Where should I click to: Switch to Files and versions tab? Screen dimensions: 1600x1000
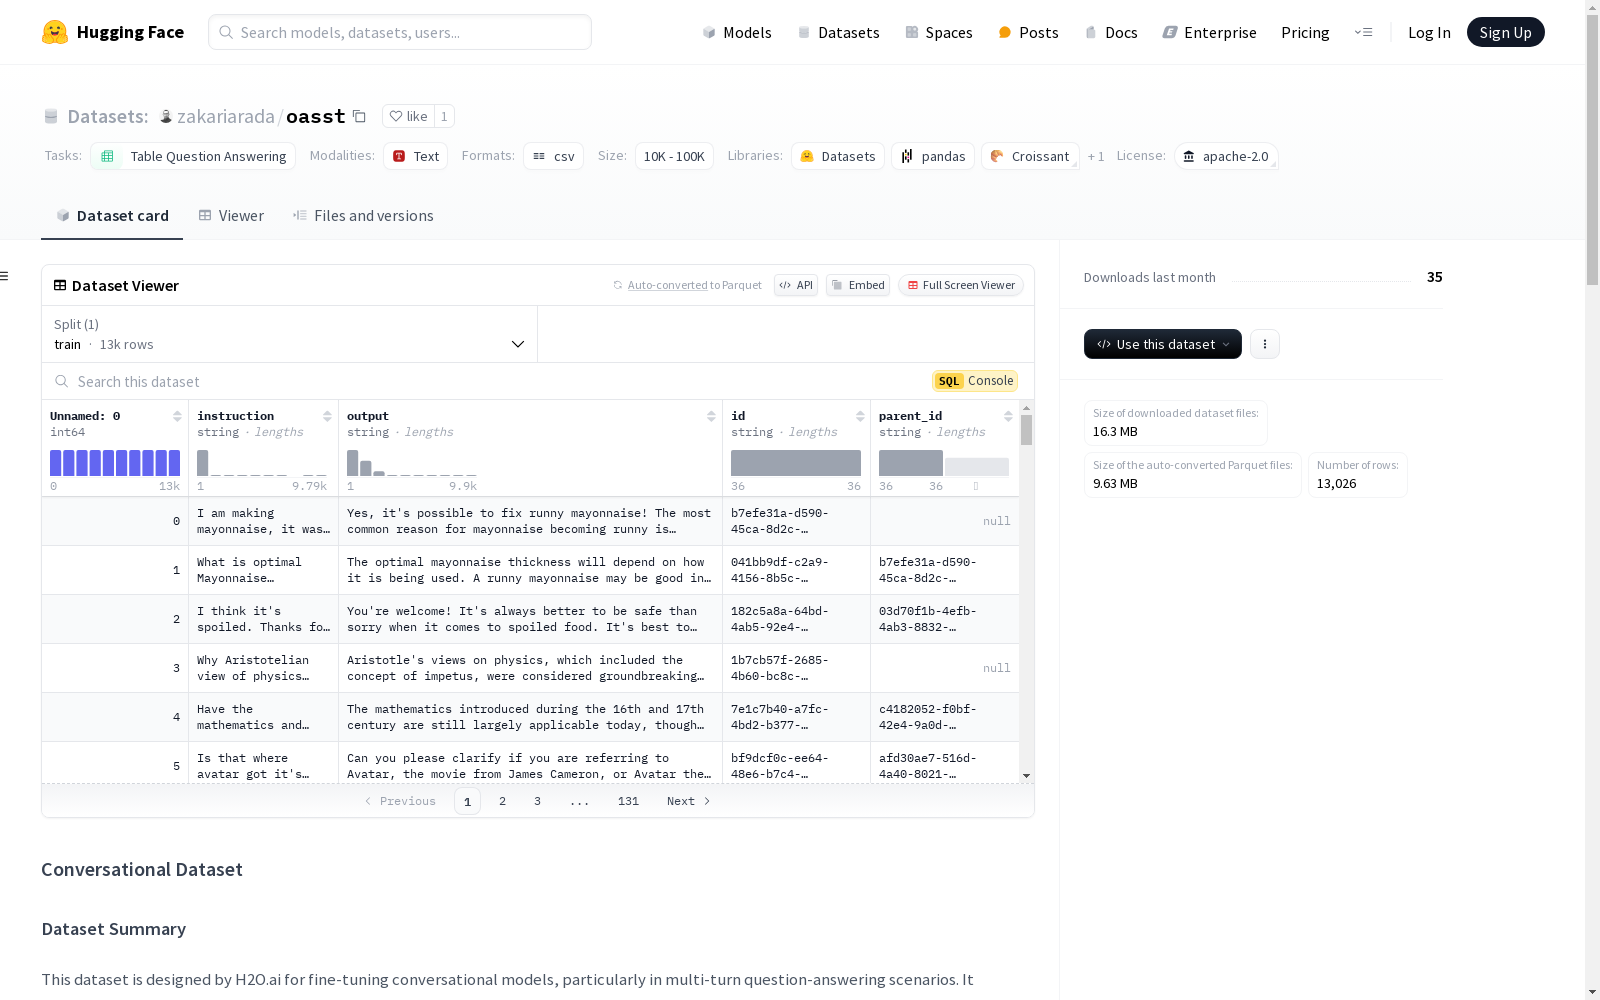[x=363, y=216]
